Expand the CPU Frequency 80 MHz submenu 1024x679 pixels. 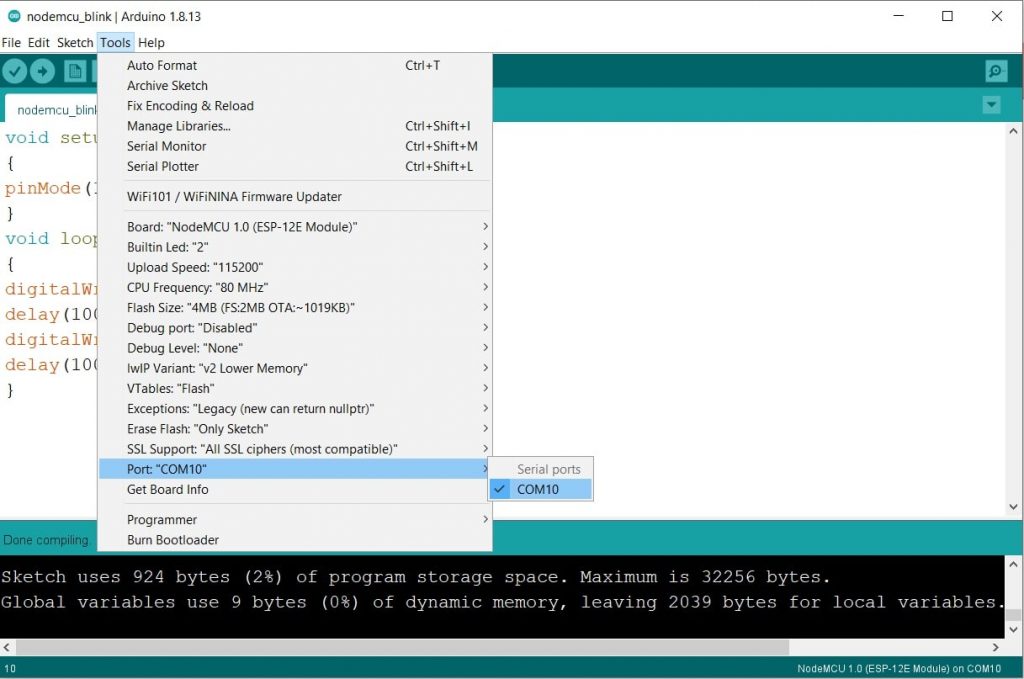pyautogui.click(x=295, y=287)
